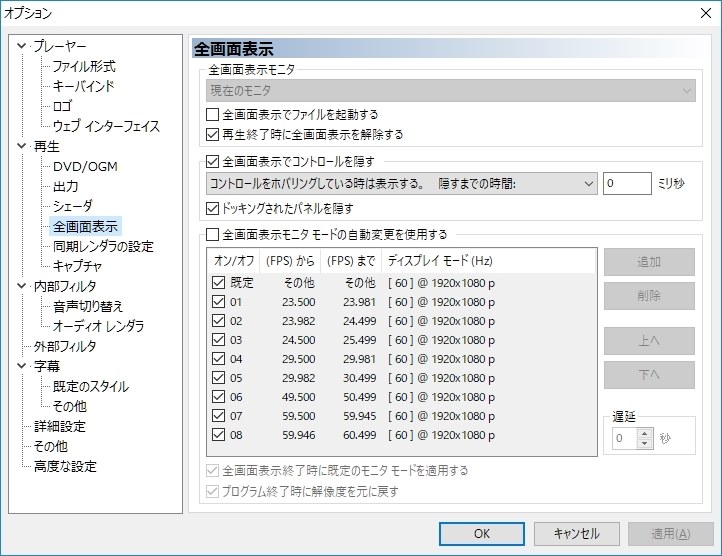Image resolution: width=722 pixels, height=556 pixels.
Task: Click the キャンセル button
Action: click(x=576, y=534)
